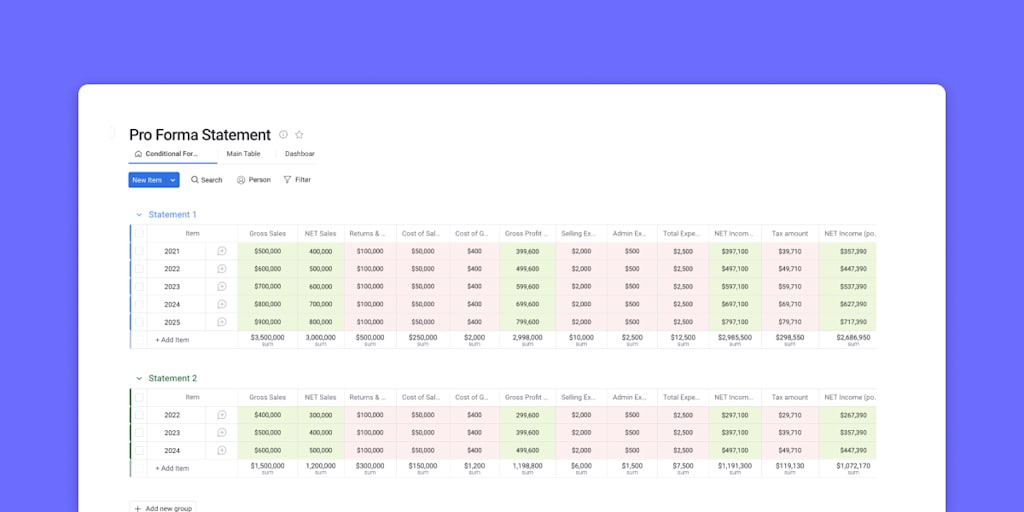
Task: Open the New Item dropdown arrow
Action: [172, 180]
